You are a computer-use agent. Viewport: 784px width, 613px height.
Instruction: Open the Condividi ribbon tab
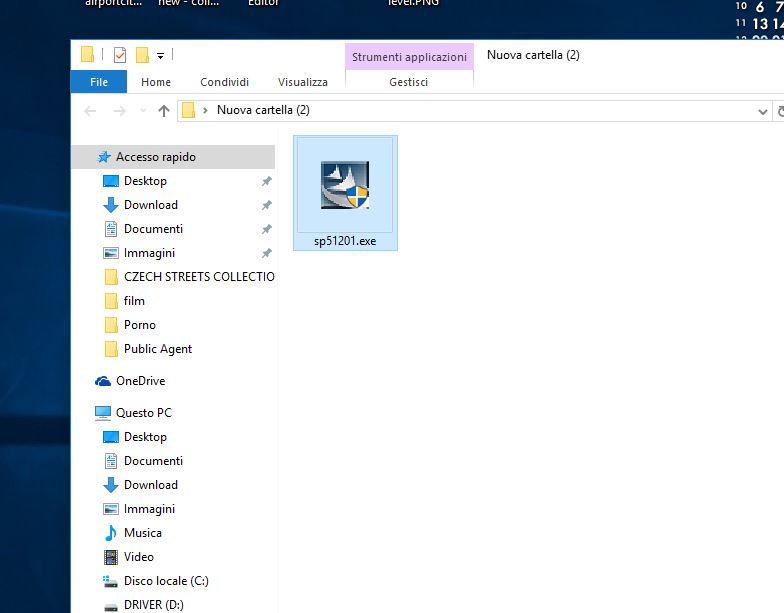(x=224, y=82)
